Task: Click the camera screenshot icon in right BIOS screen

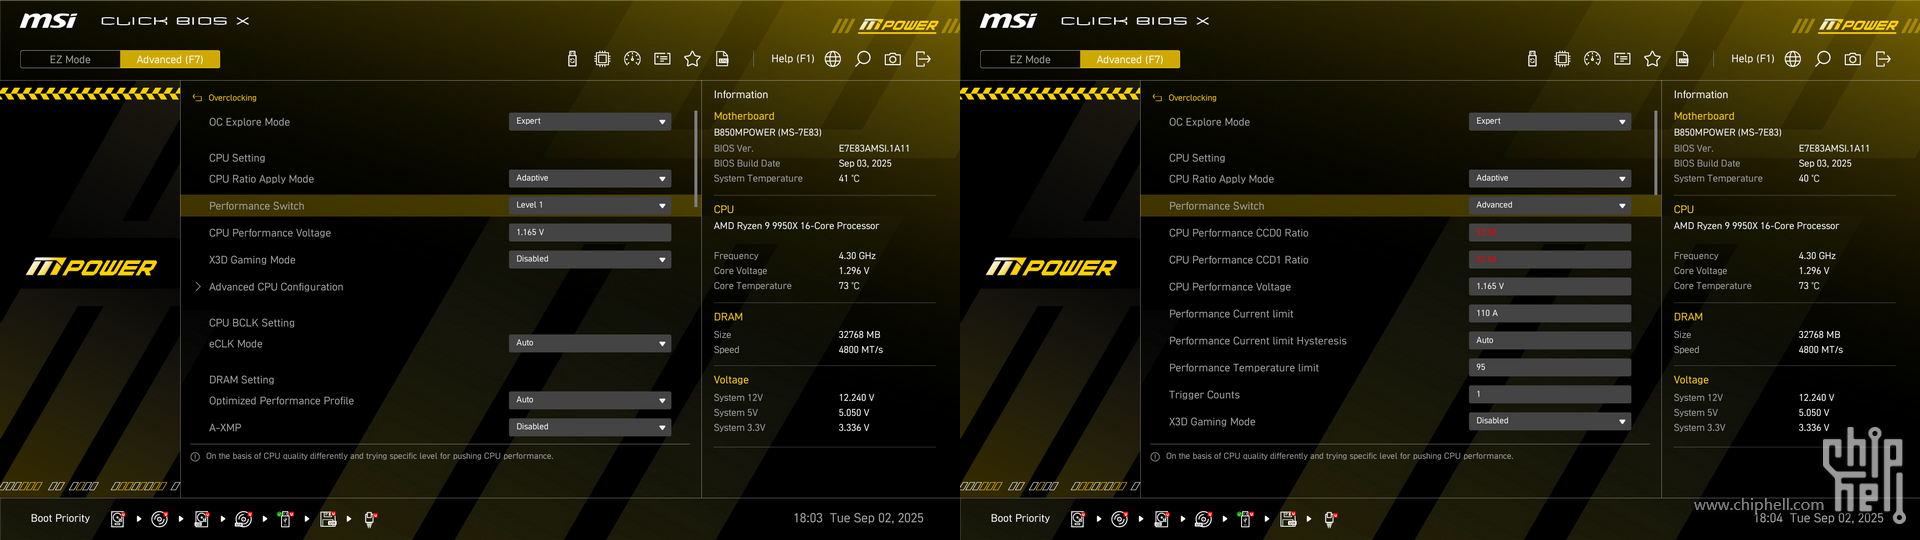Action: pos(1853,59)
